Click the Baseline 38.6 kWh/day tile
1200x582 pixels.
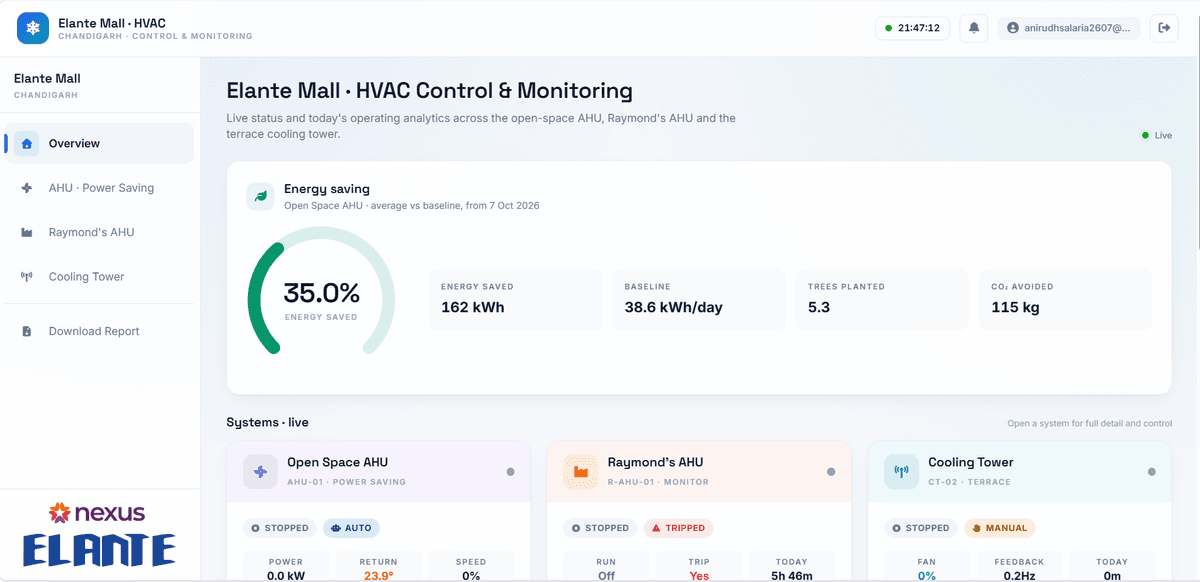click(x=698, y=298)
